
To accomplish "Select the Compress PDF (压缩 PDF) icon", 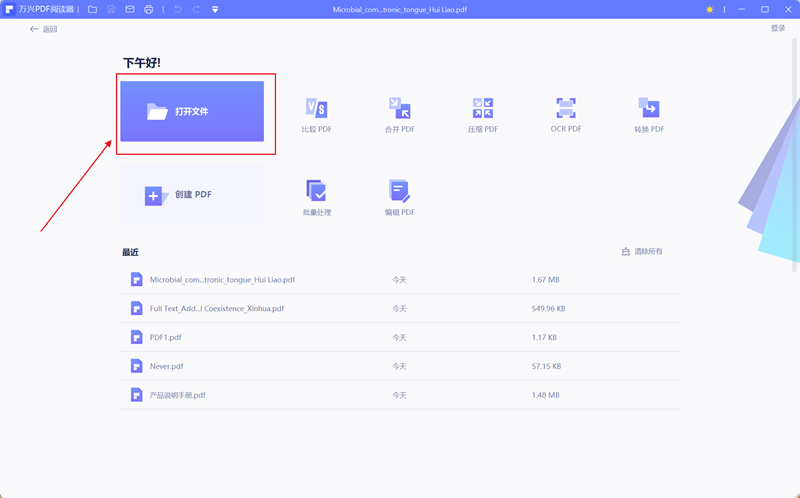I will pos(483,109).
